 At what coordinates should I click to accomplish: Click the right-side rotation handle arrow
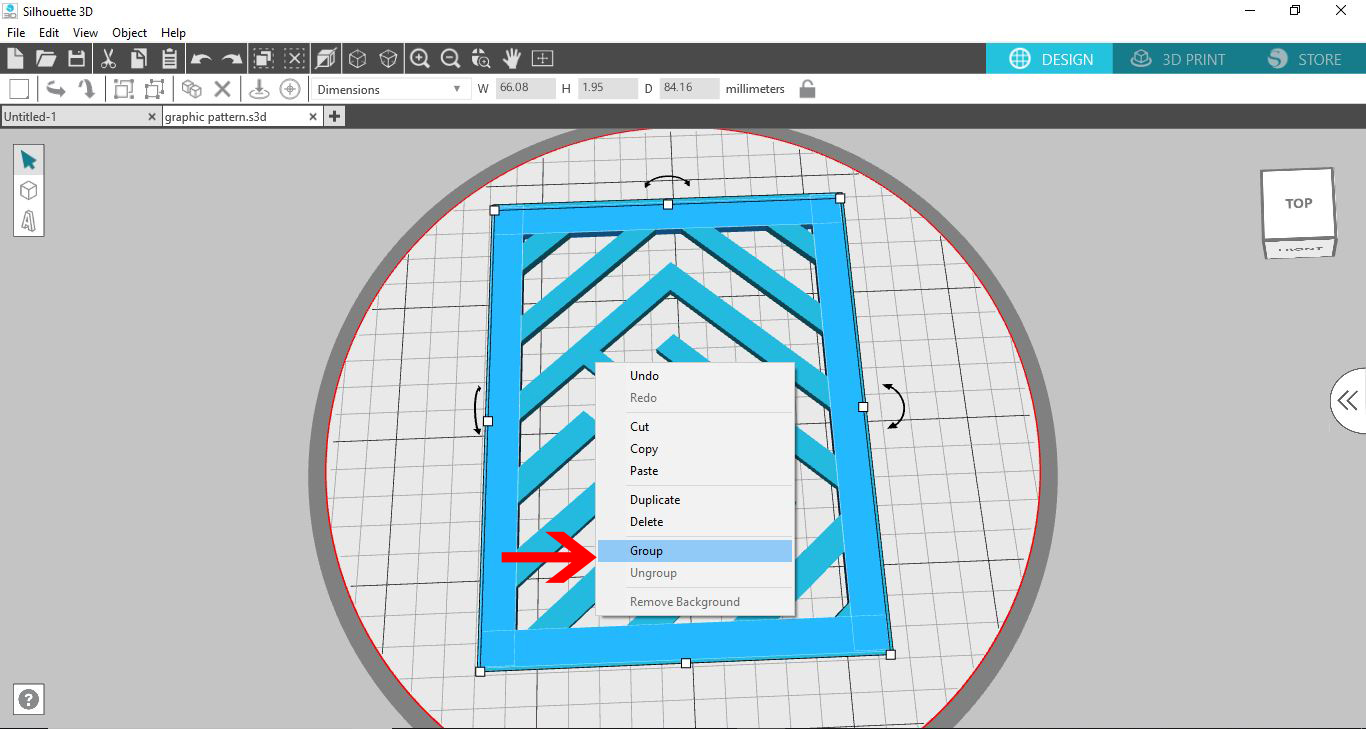(x=894, y=405)
